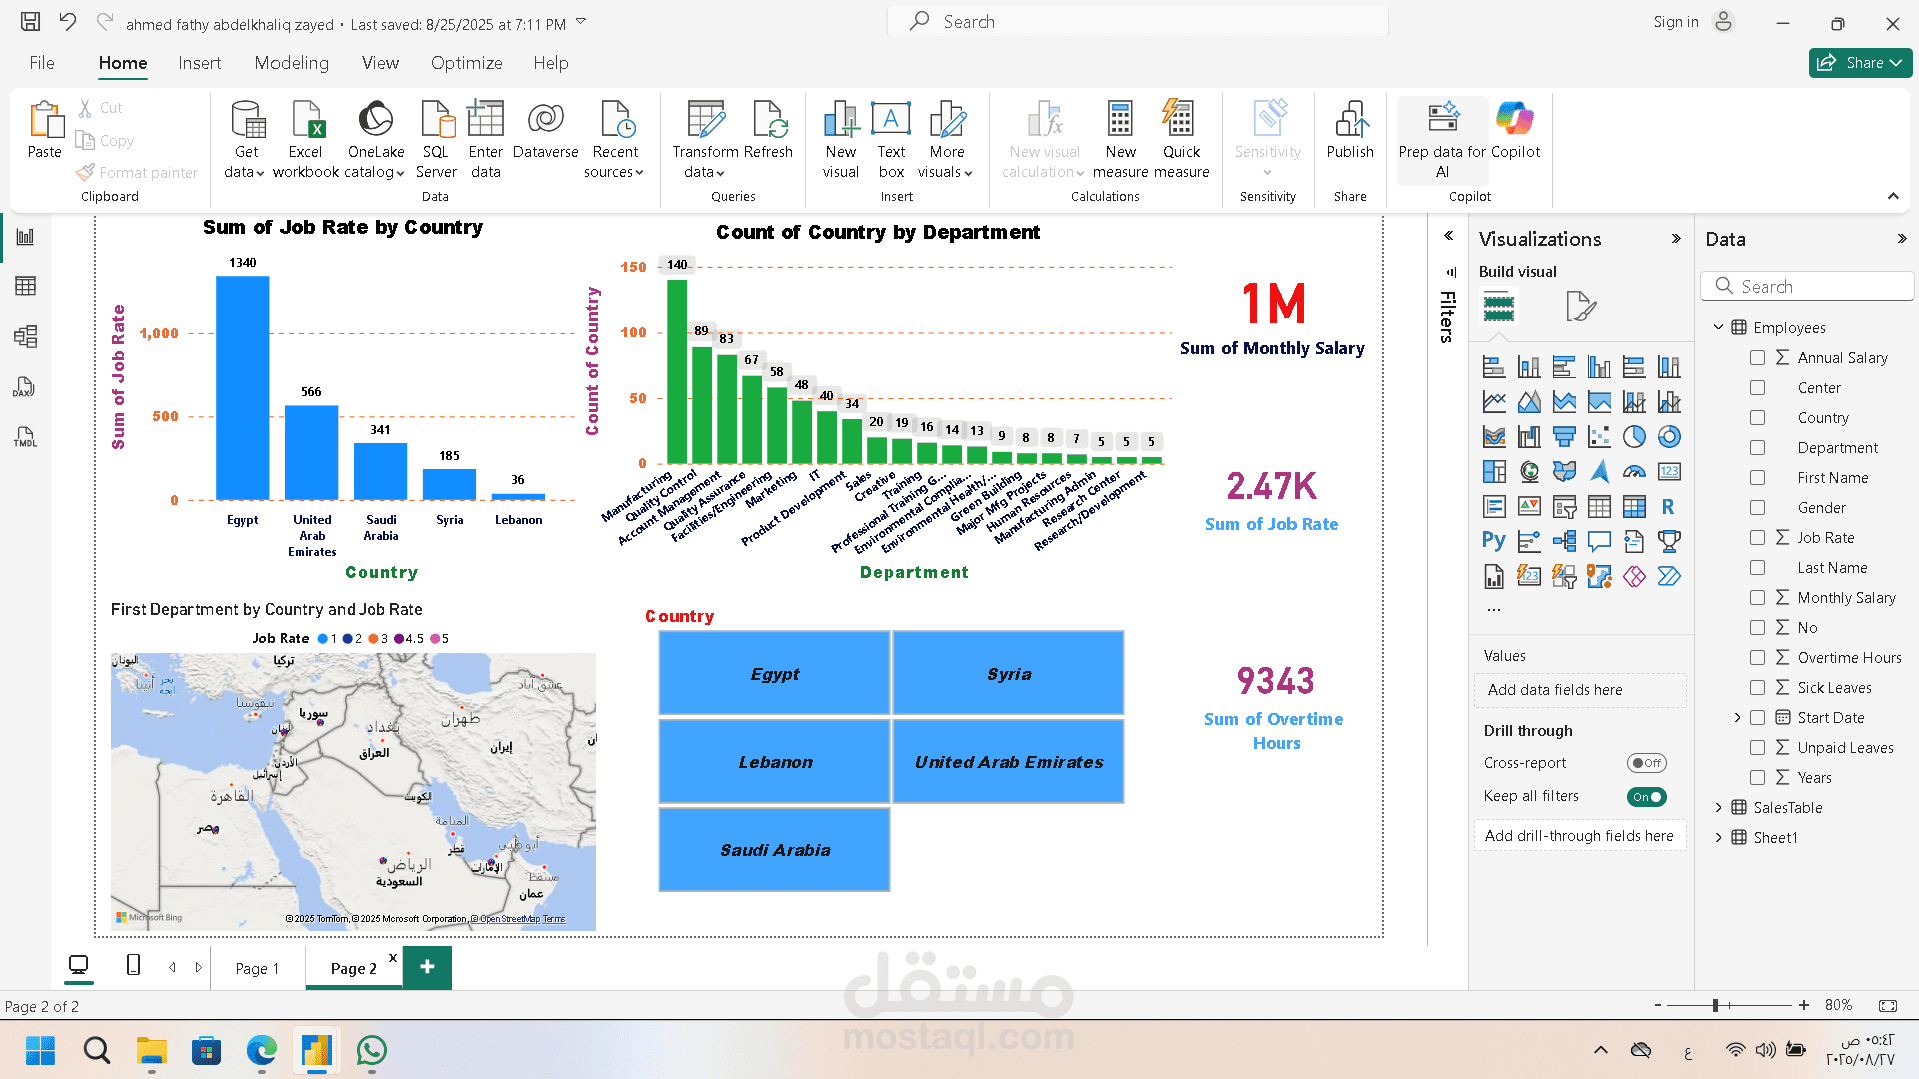Select the Donut chart visual
The image size is (1919, 1079).
pos(1669,437)
